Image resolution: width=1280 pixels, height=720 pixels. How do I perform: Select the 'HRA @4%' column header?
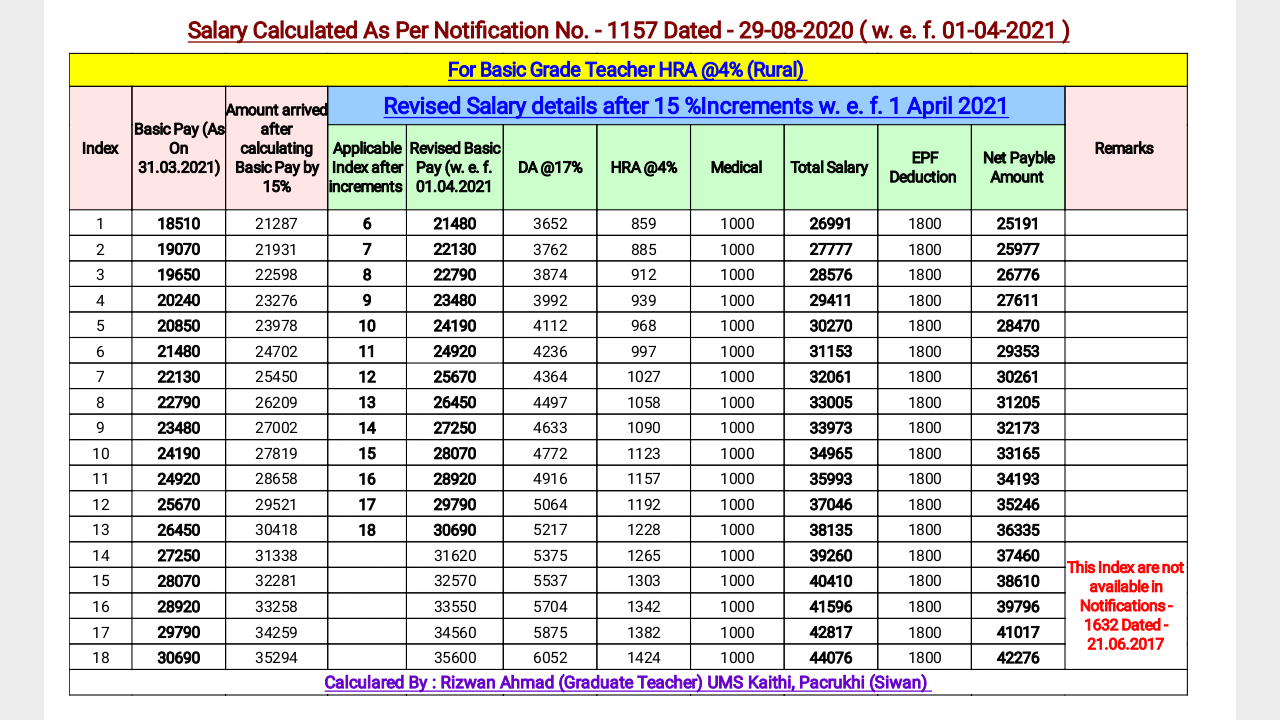(644, 167)
